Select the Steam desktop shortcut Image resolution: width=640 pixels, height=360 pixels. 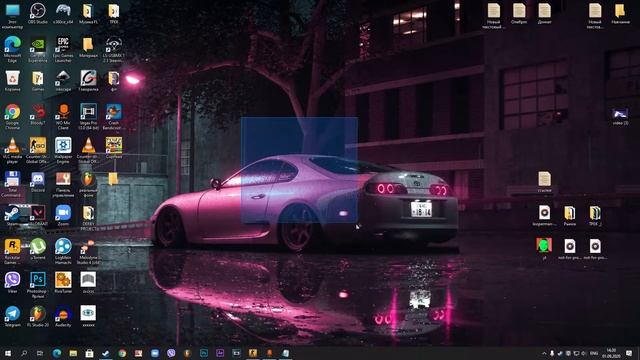(x=12, y=213)
